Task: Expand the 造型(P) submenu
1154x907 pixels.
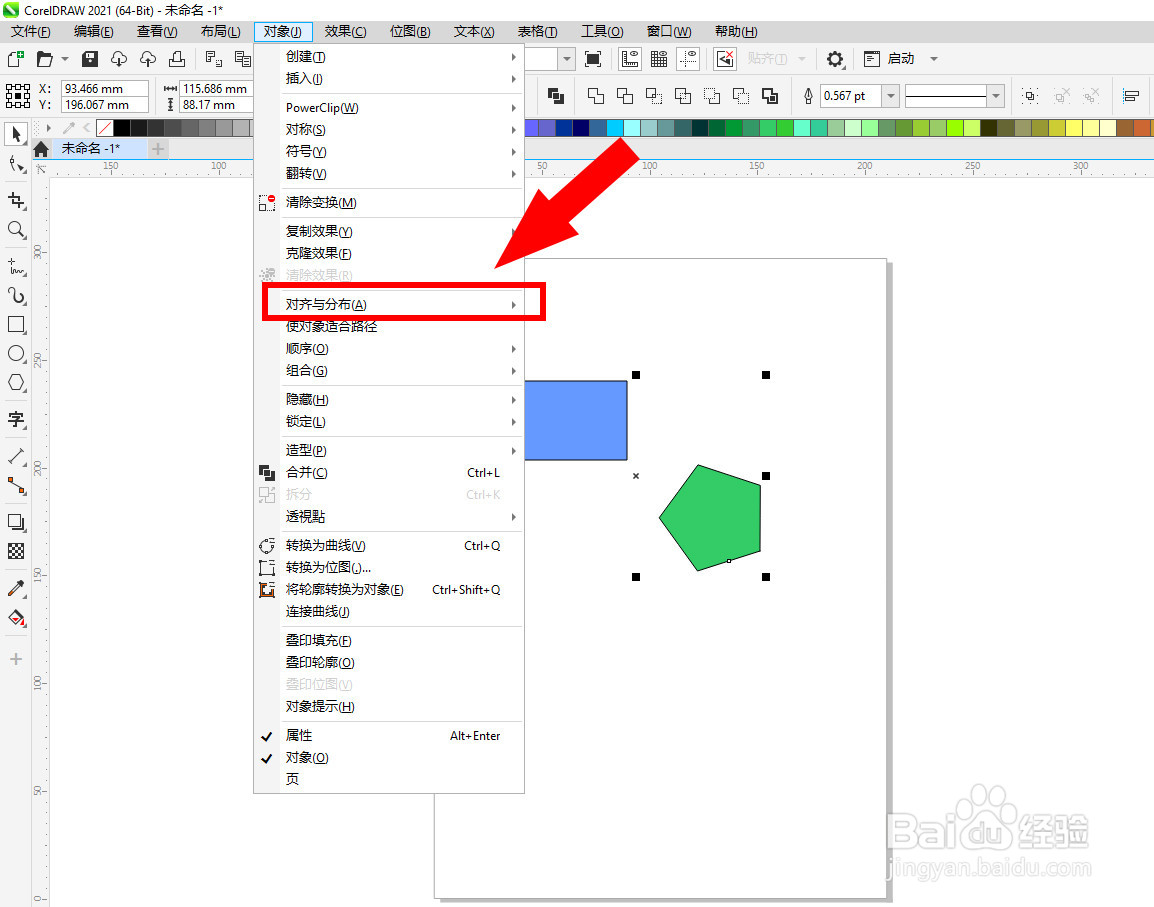Action: (389, 450)
